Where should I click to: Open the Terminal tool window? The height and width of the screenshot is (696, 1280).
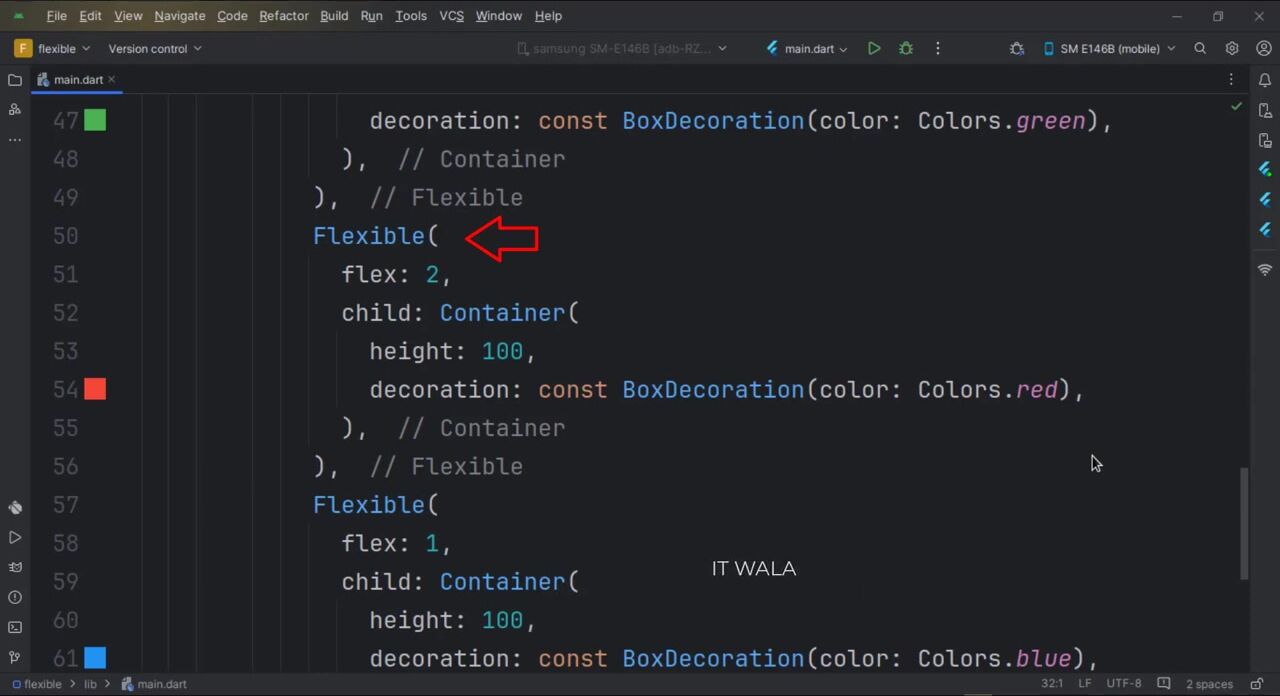(x=15, y=627)
